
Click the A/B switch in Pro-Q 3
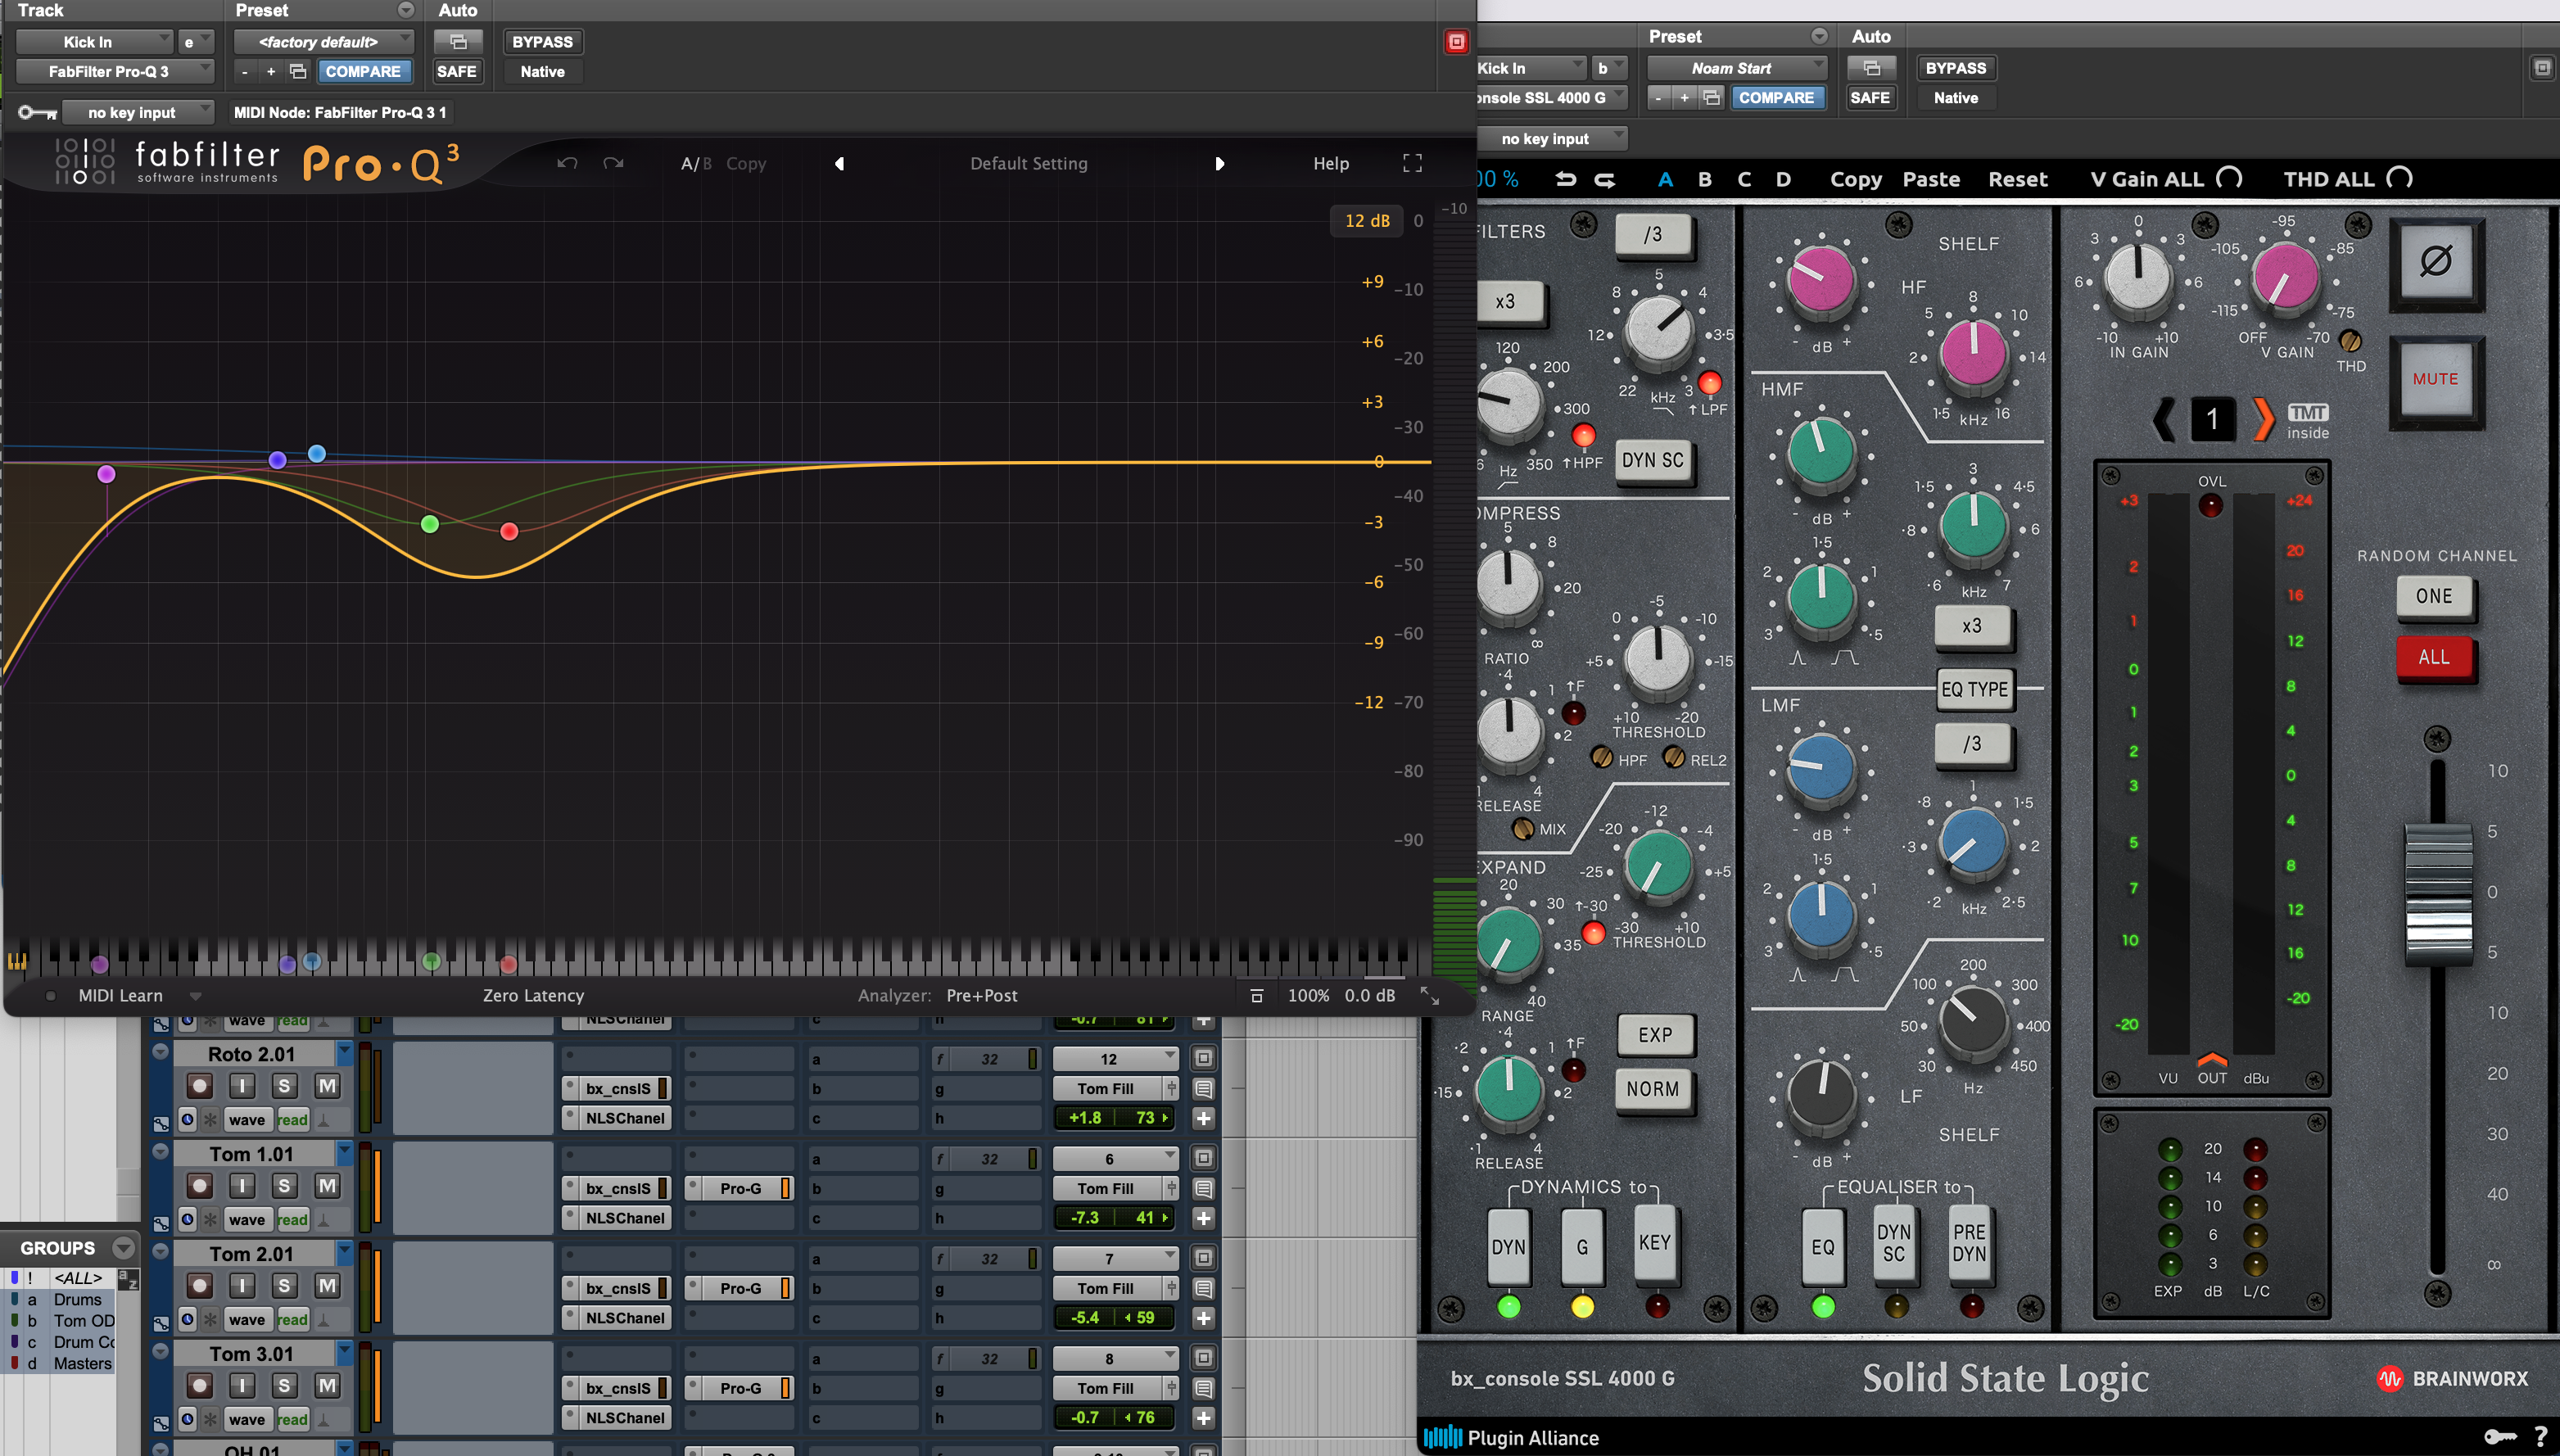(x=696, y=163)
